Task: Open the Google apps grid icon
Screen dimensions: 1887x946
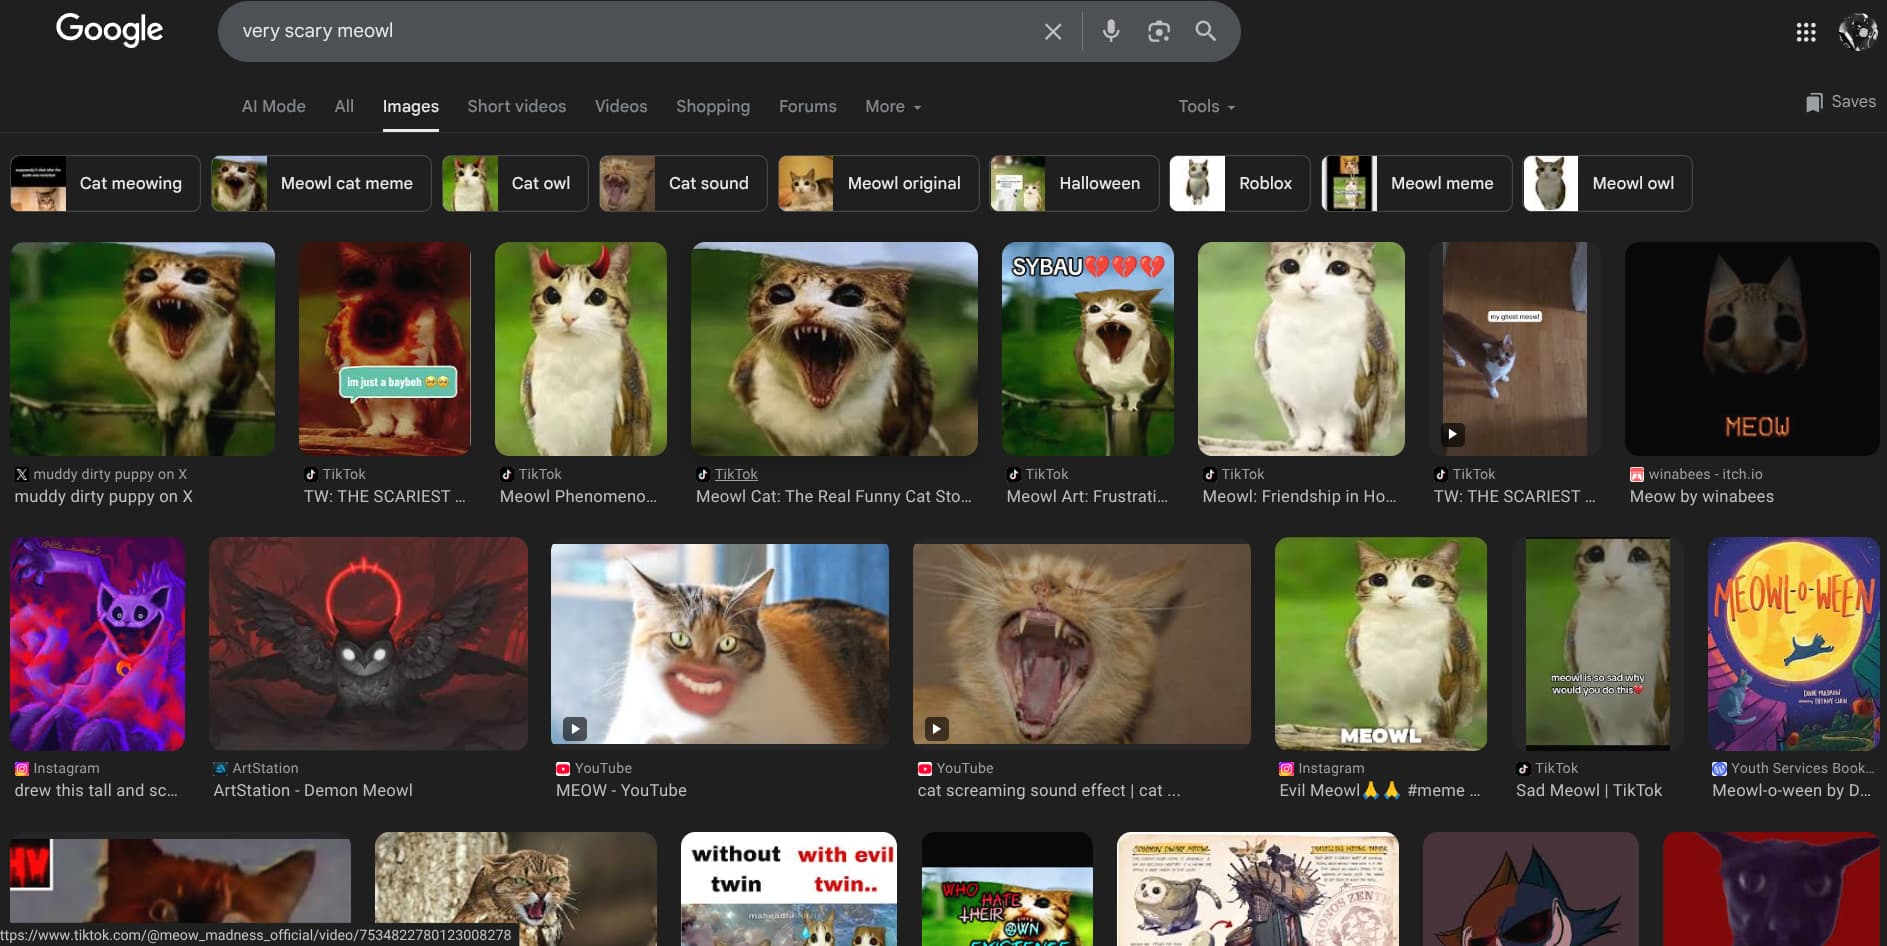Action: (x=1805, y=32)
